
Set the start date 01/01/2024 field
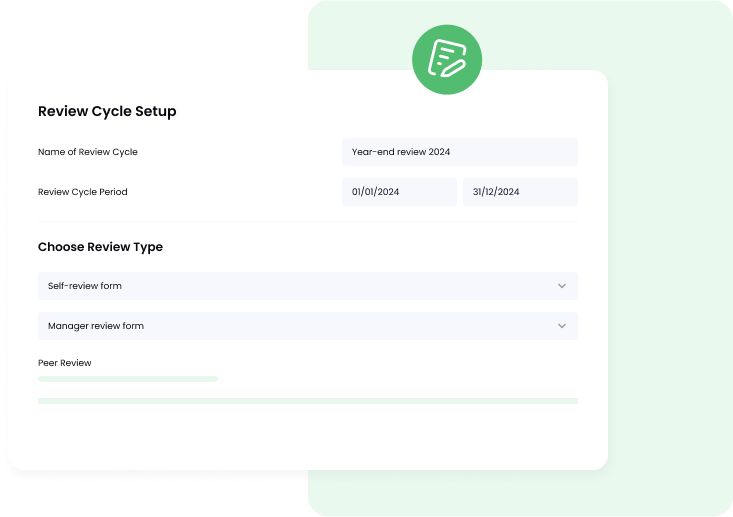pos(399,192)
